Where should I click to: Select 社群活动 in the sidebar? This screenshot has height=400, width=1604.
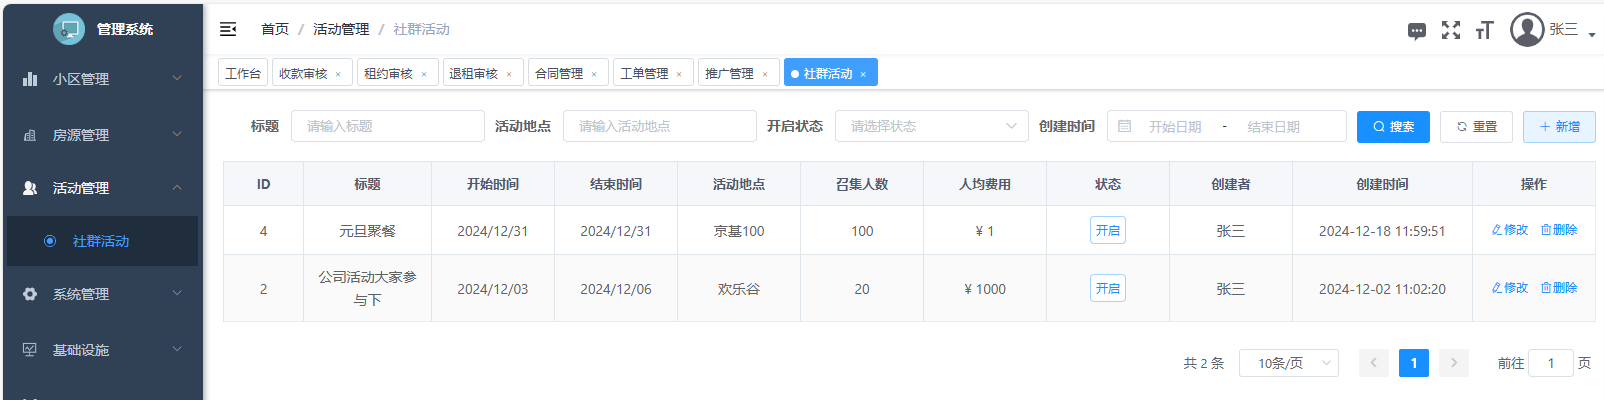coord(100,241)
